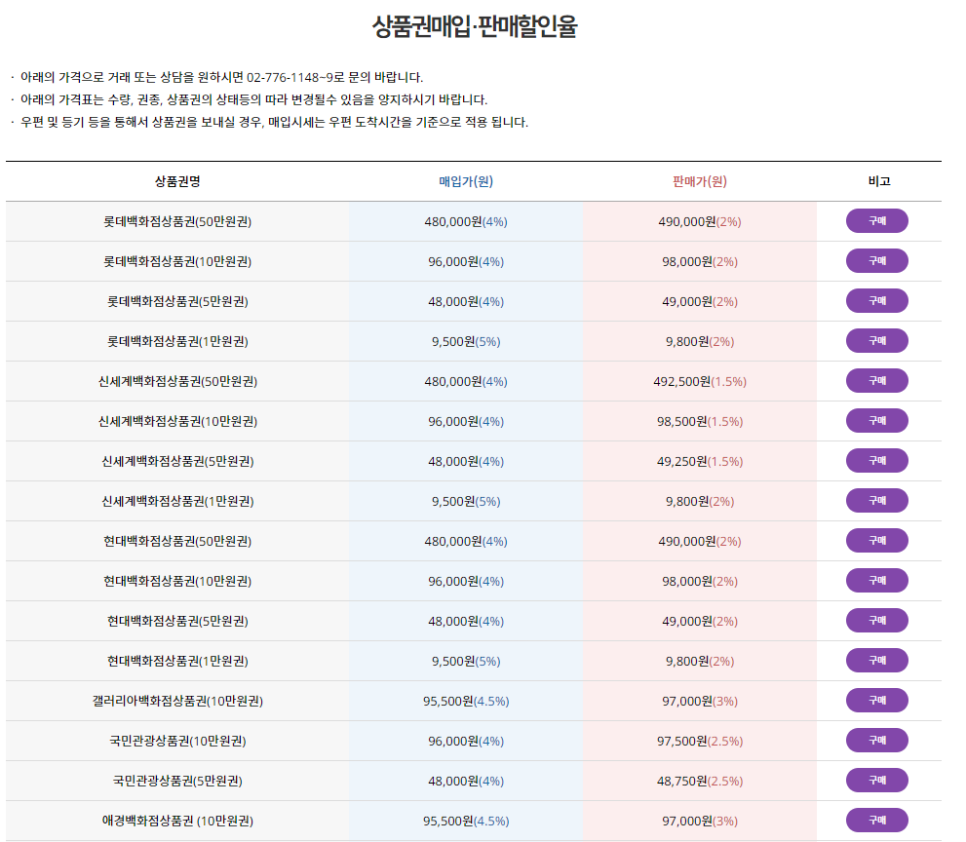The image size is (966, 842).
Task: Click 98,500원(1.5%) sale price cell
Action: click(x=700, y=422)
